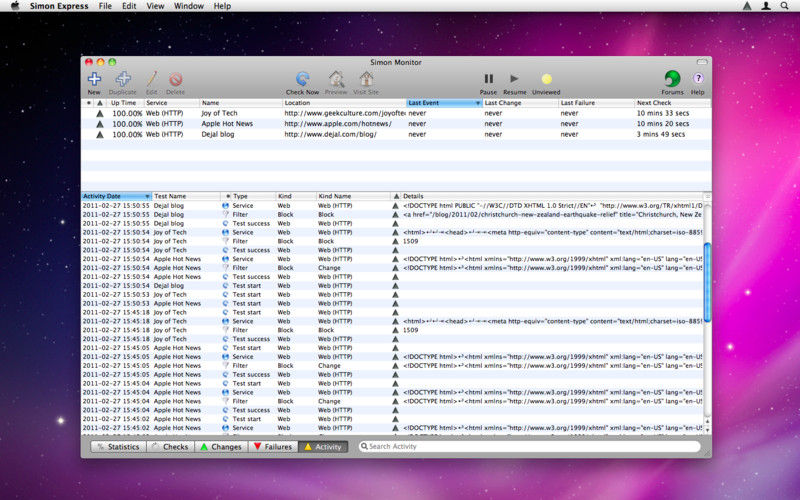The width and height of the screenshot is (800, 500).
Task: Click the toolbar toggle pill in the title bar
Action: coord(702,62)
